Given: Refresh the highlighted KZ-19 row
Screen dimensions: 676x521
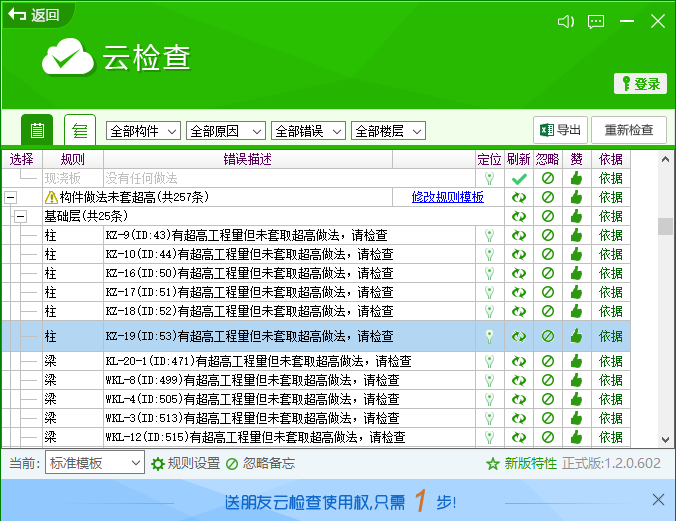Looking at the screenshot, I should pos(519,336).
